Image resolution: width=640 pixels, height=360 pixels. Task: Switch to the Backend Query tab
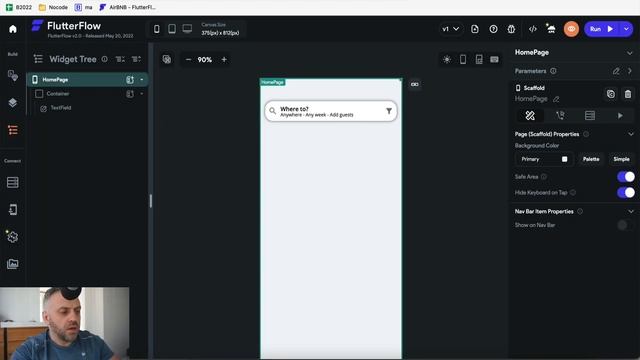590,116
